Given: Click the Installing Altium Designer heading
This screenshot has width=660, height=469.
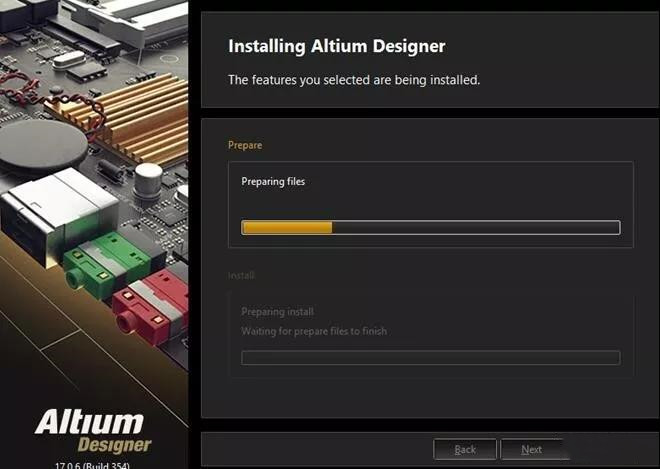Looking at the screenshot, I should [x=337, y=46].
